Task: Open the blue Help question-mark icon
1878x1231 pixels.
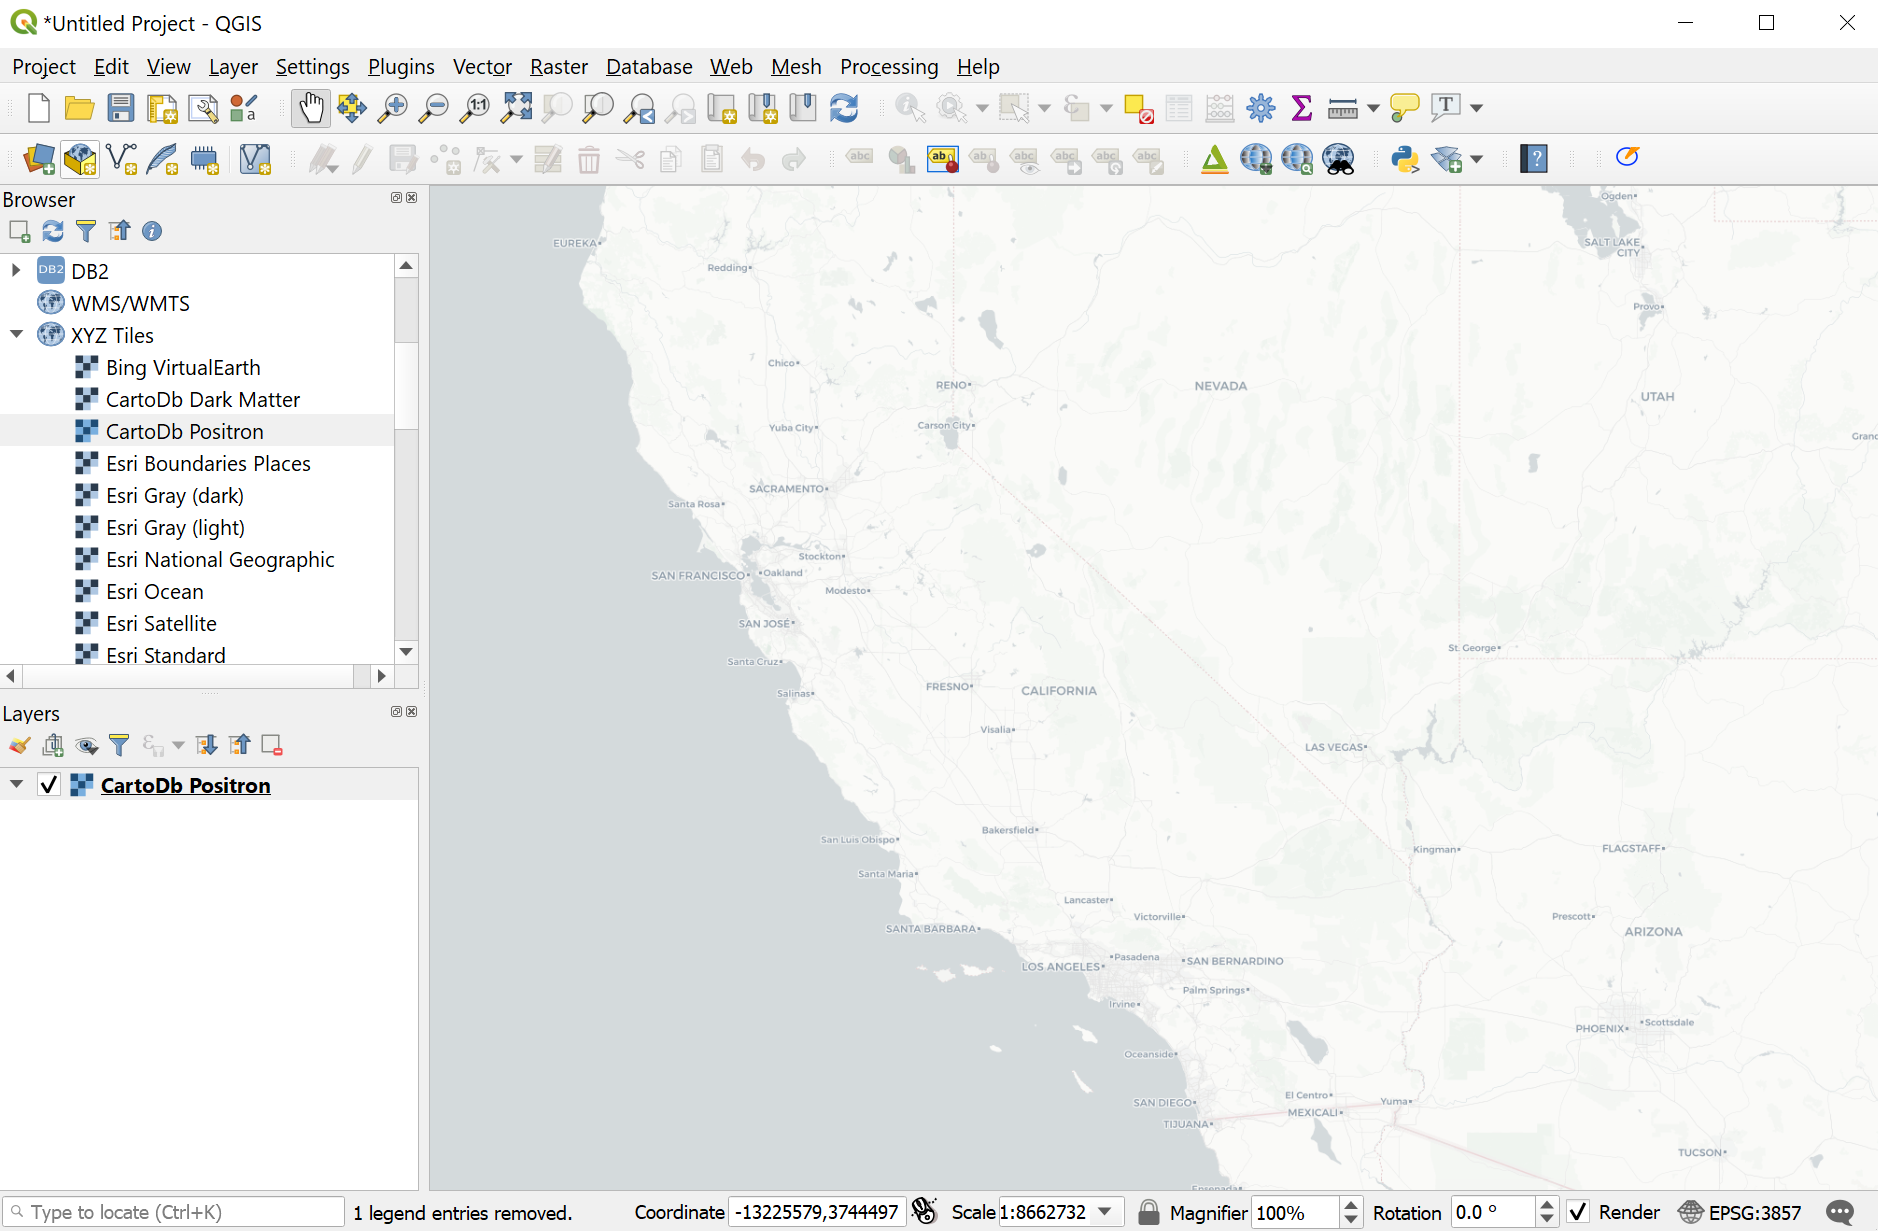Action: (1534, 159)
